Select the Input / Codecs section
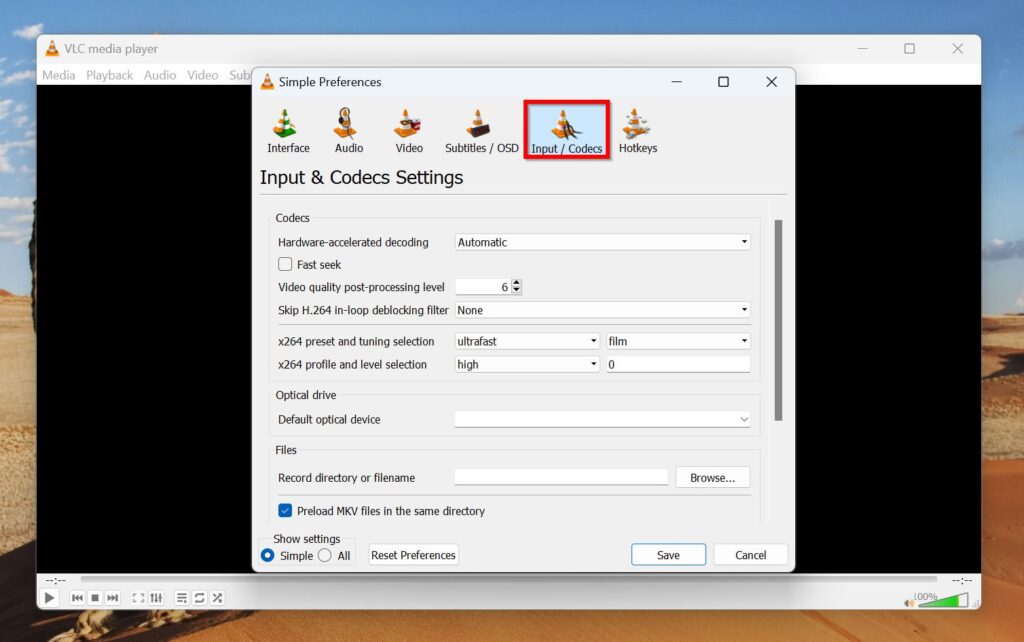The width and height of the screenshot is (1024, 642). pyautogui.click(x=566, y=128)
